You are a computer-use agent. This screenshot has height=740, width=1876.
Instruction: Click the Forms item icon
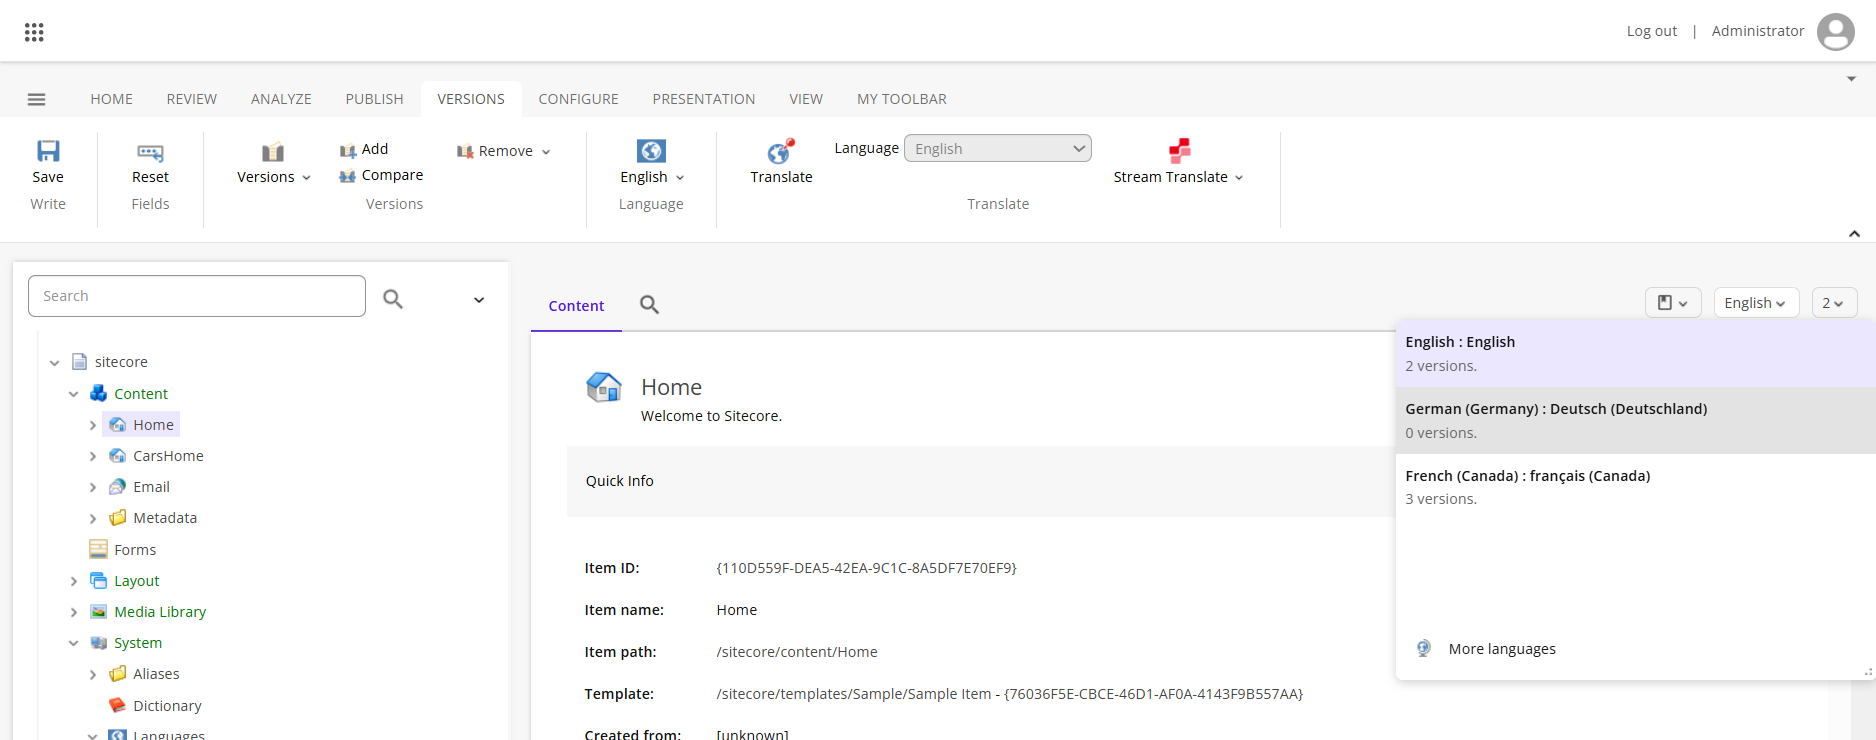98,549
